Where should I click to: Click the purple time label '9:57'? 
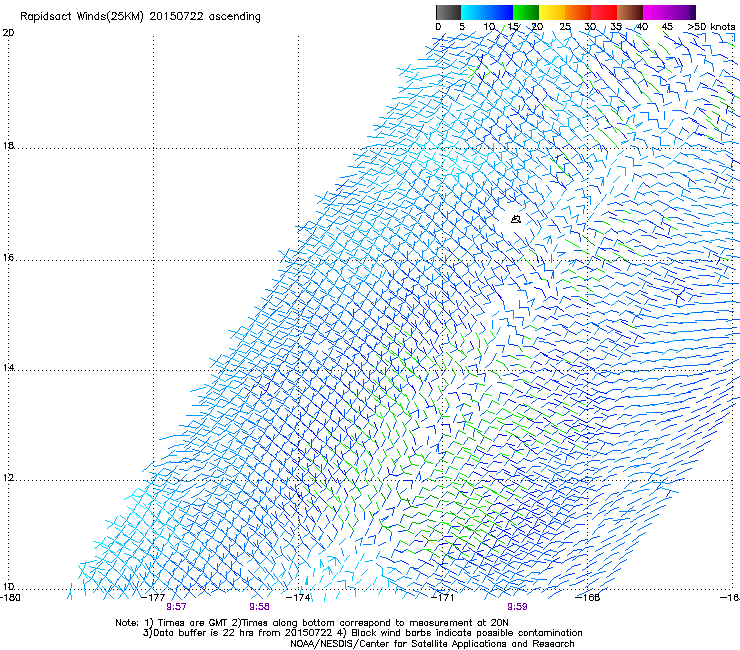(x=176, y=607)
